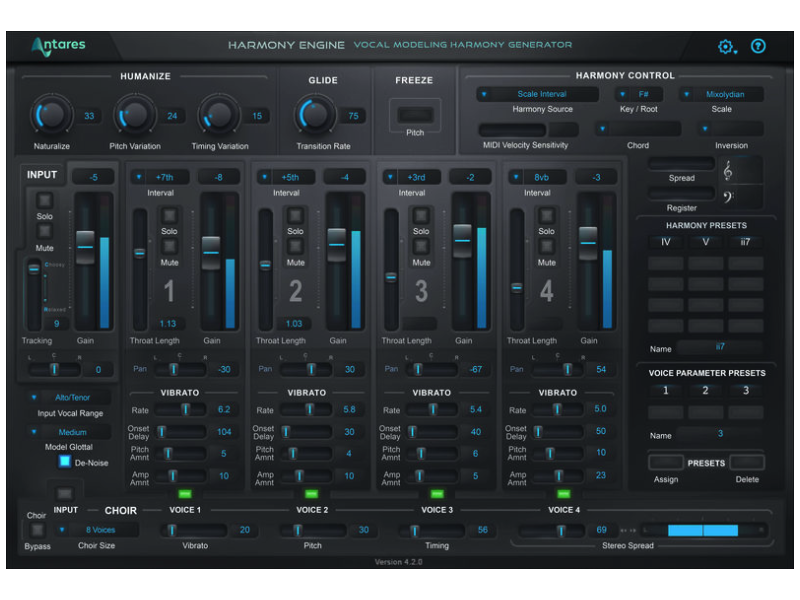Mute harmony voice 4
Image resolution: width=800 pixels, height=600 pixels.
coord(546,246)
